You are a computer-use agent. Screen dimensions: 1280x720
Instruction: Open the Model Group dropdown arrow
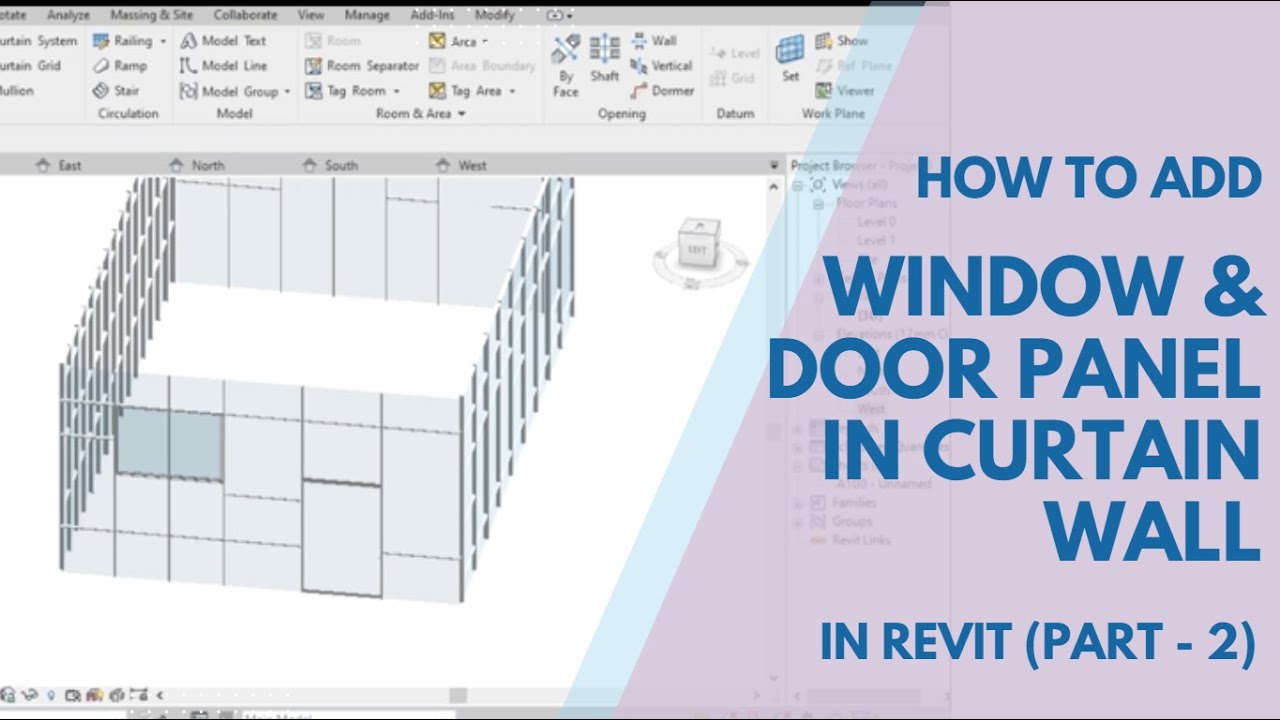click(287, 92)
